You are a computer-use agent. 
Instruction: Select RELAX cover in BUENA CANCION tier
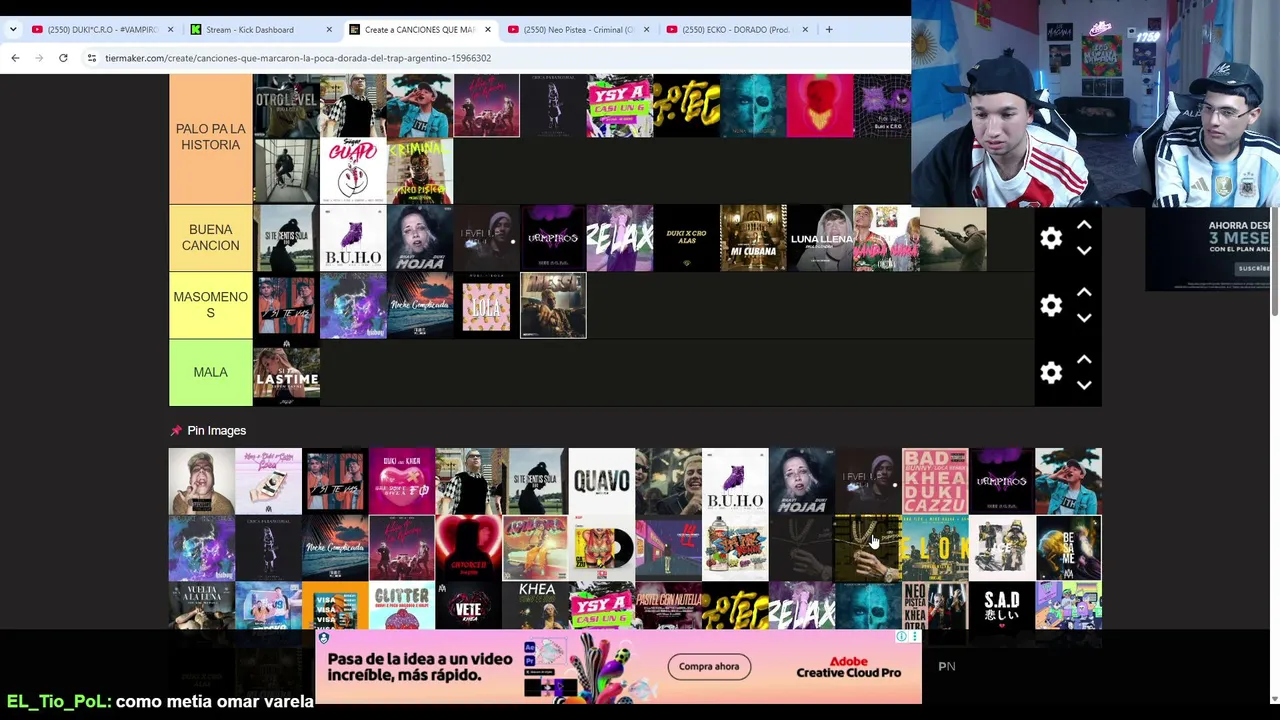620,238
